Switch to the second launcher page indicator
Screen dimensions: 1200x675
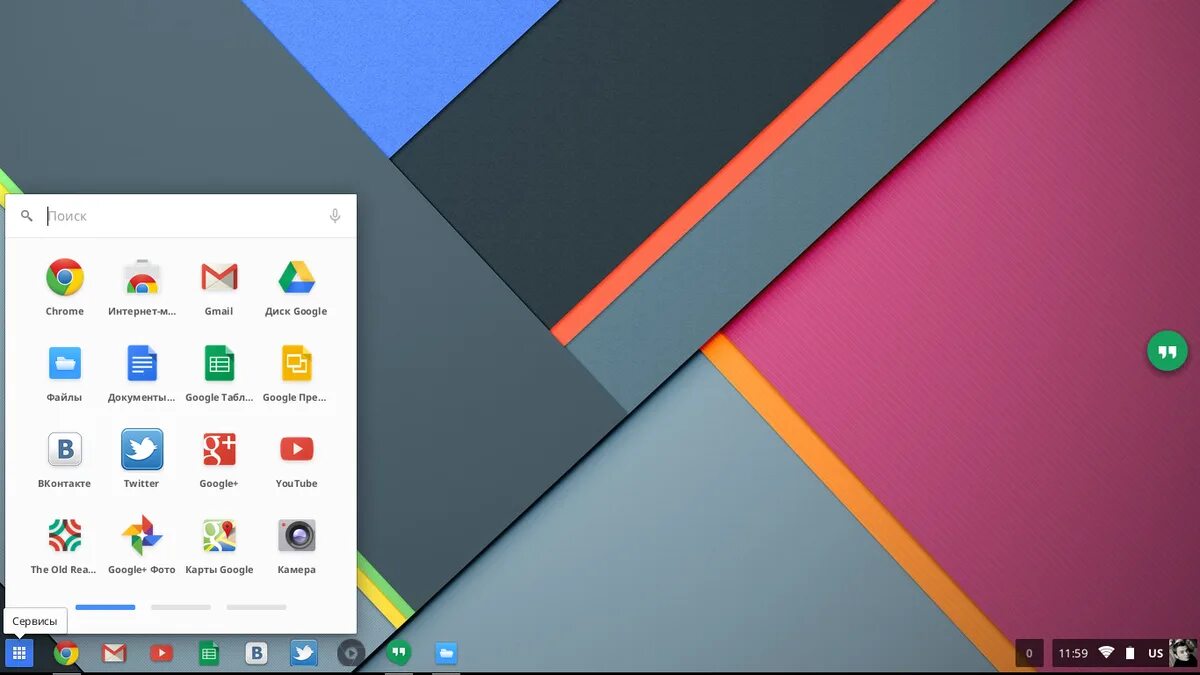tap(181, 607)
